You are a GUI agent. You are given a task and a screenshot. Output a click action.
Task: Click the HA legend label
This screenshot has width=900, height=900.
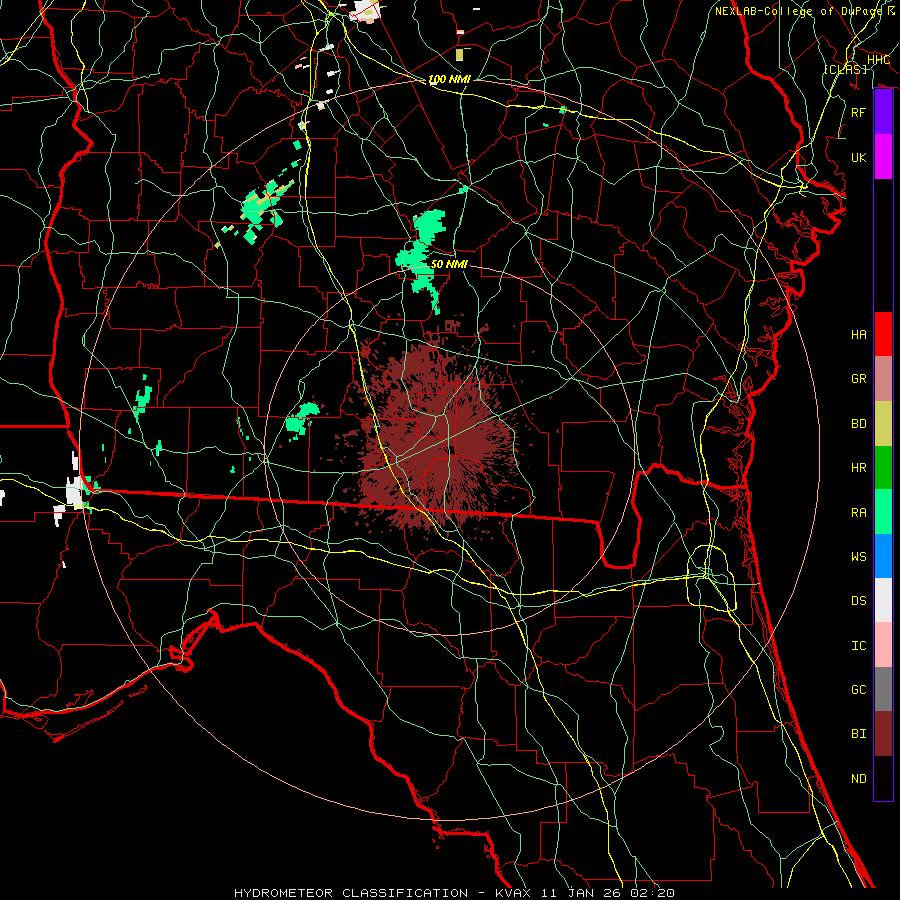pos(859,335)
